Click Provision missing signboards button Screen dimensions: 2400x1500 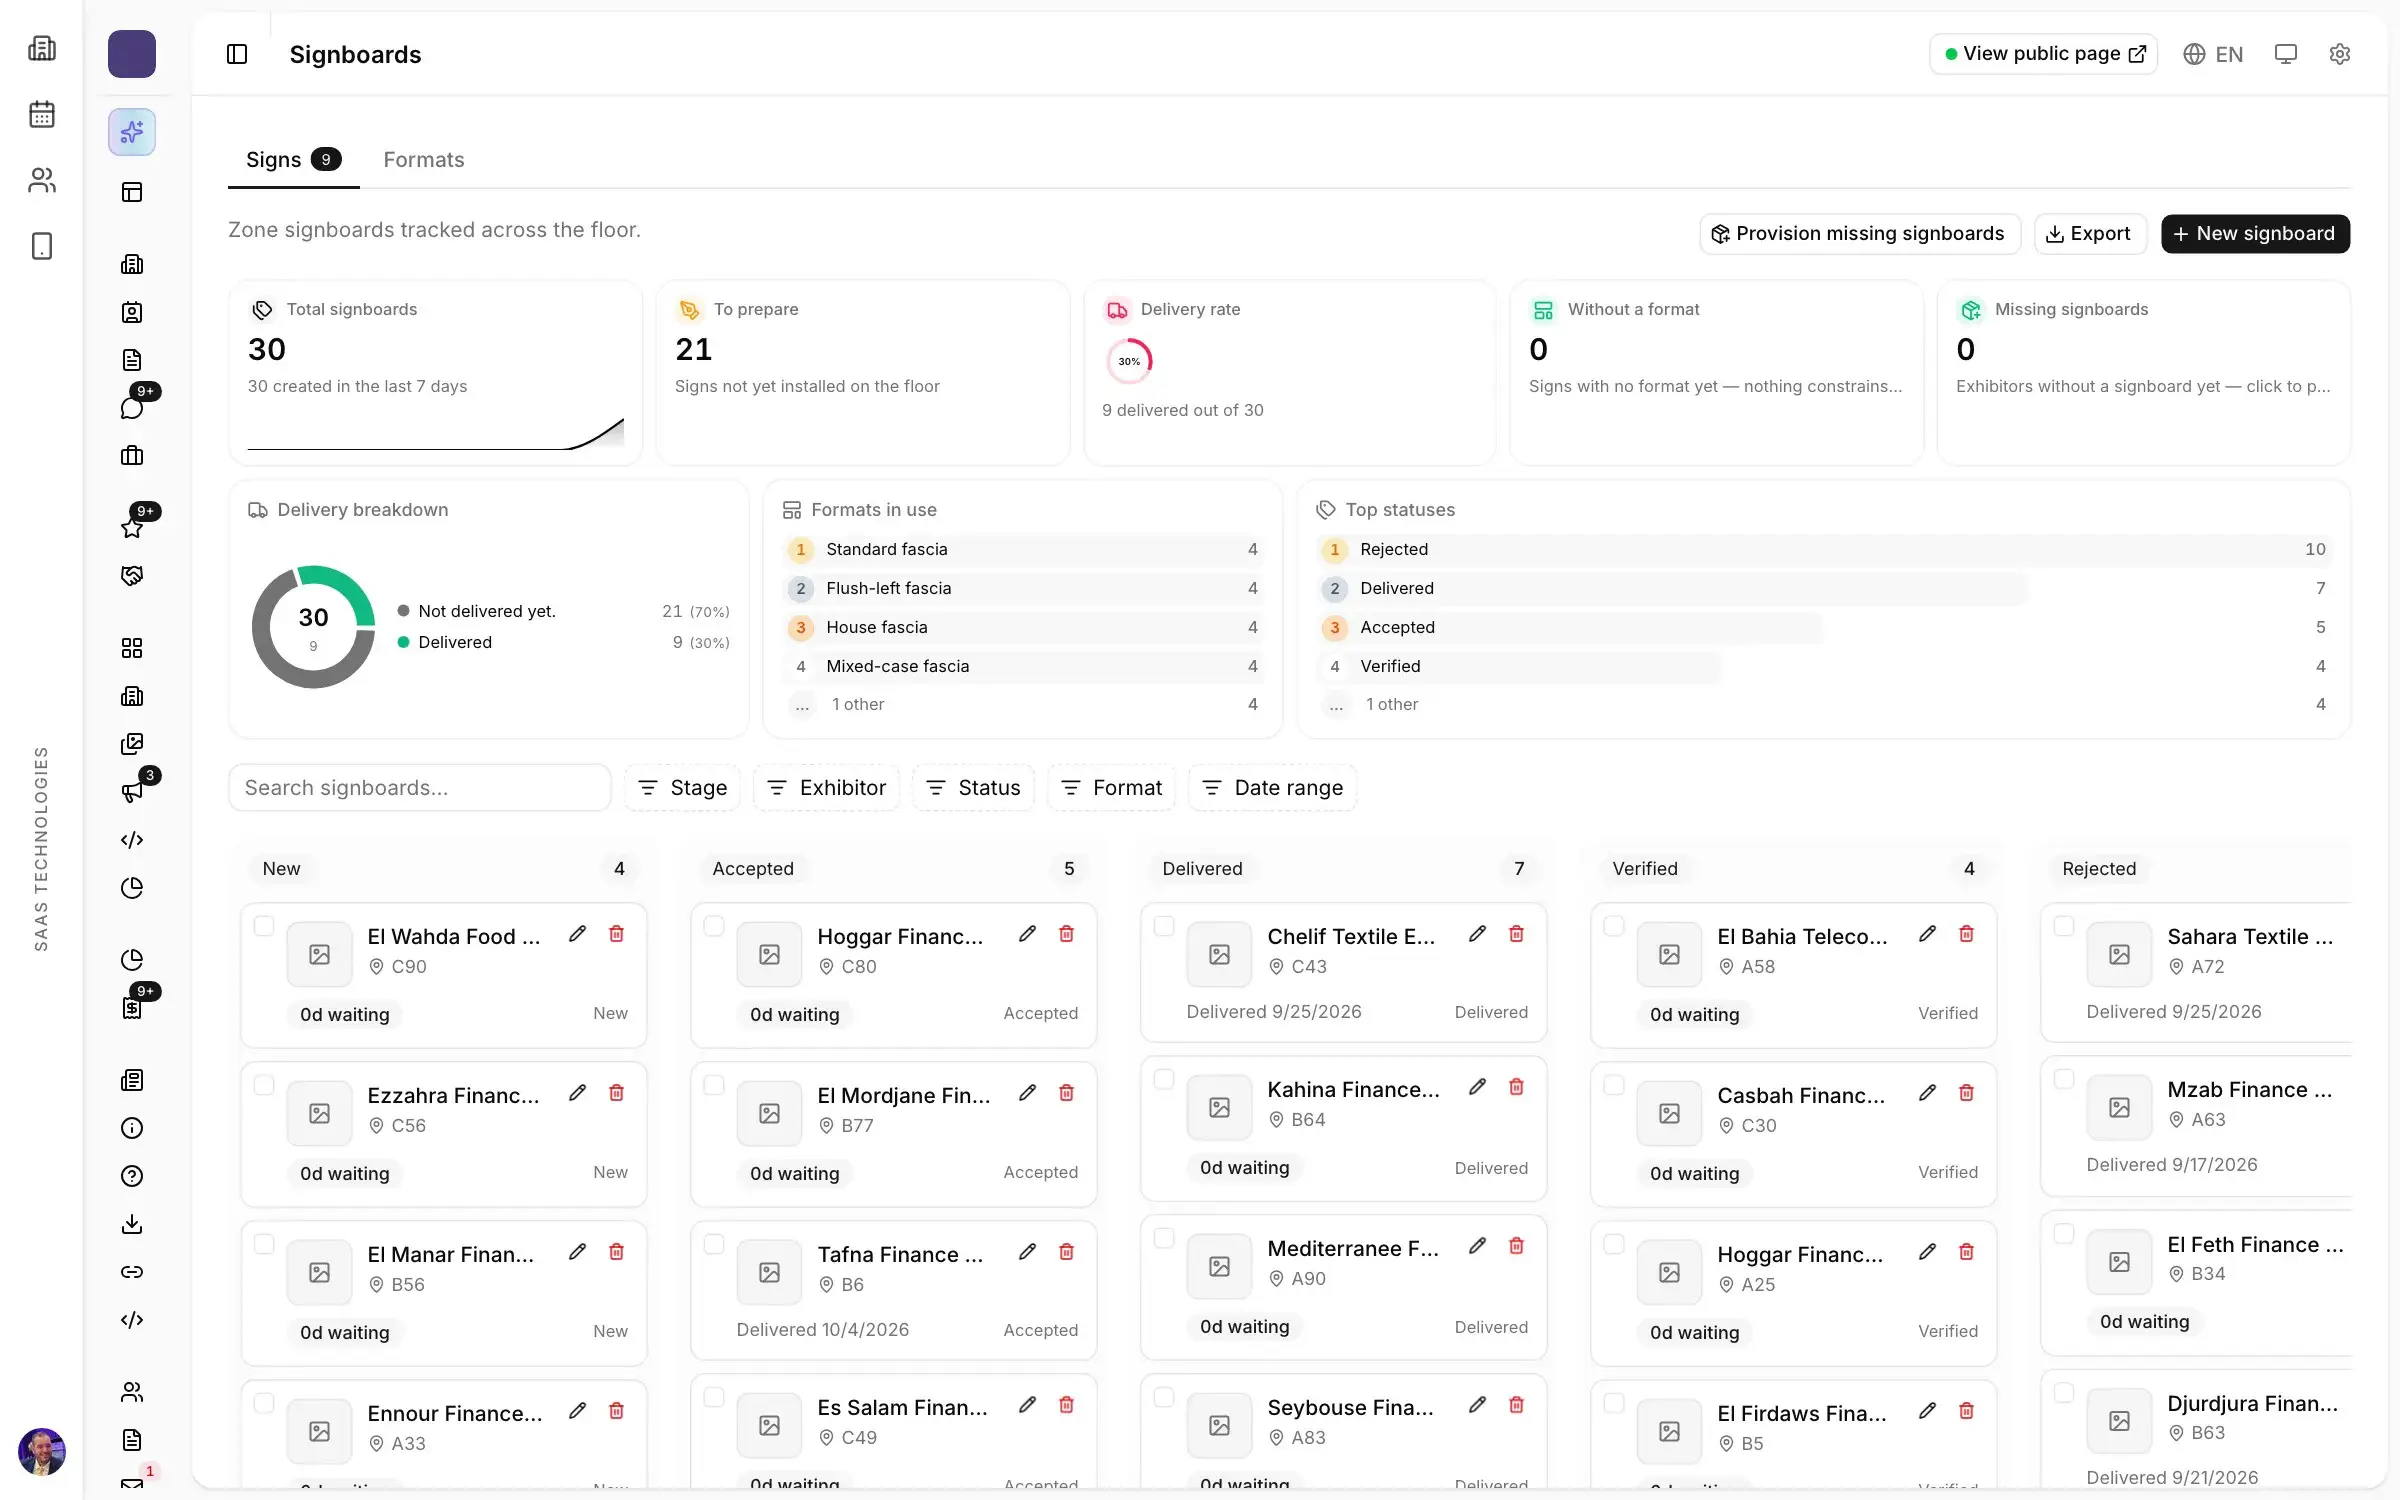click(1859, 234)
